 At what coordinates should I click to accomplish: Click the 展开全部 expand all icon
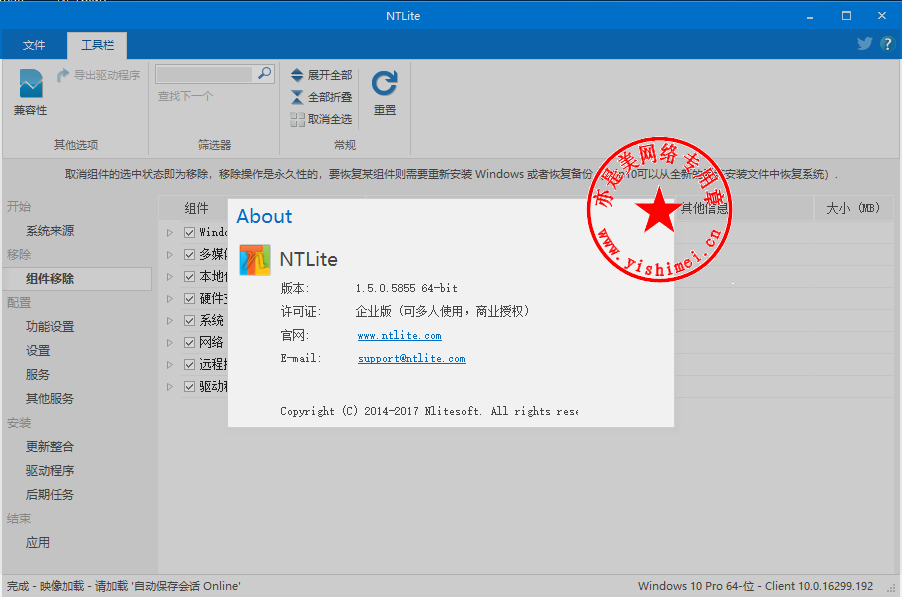point(297,75)
